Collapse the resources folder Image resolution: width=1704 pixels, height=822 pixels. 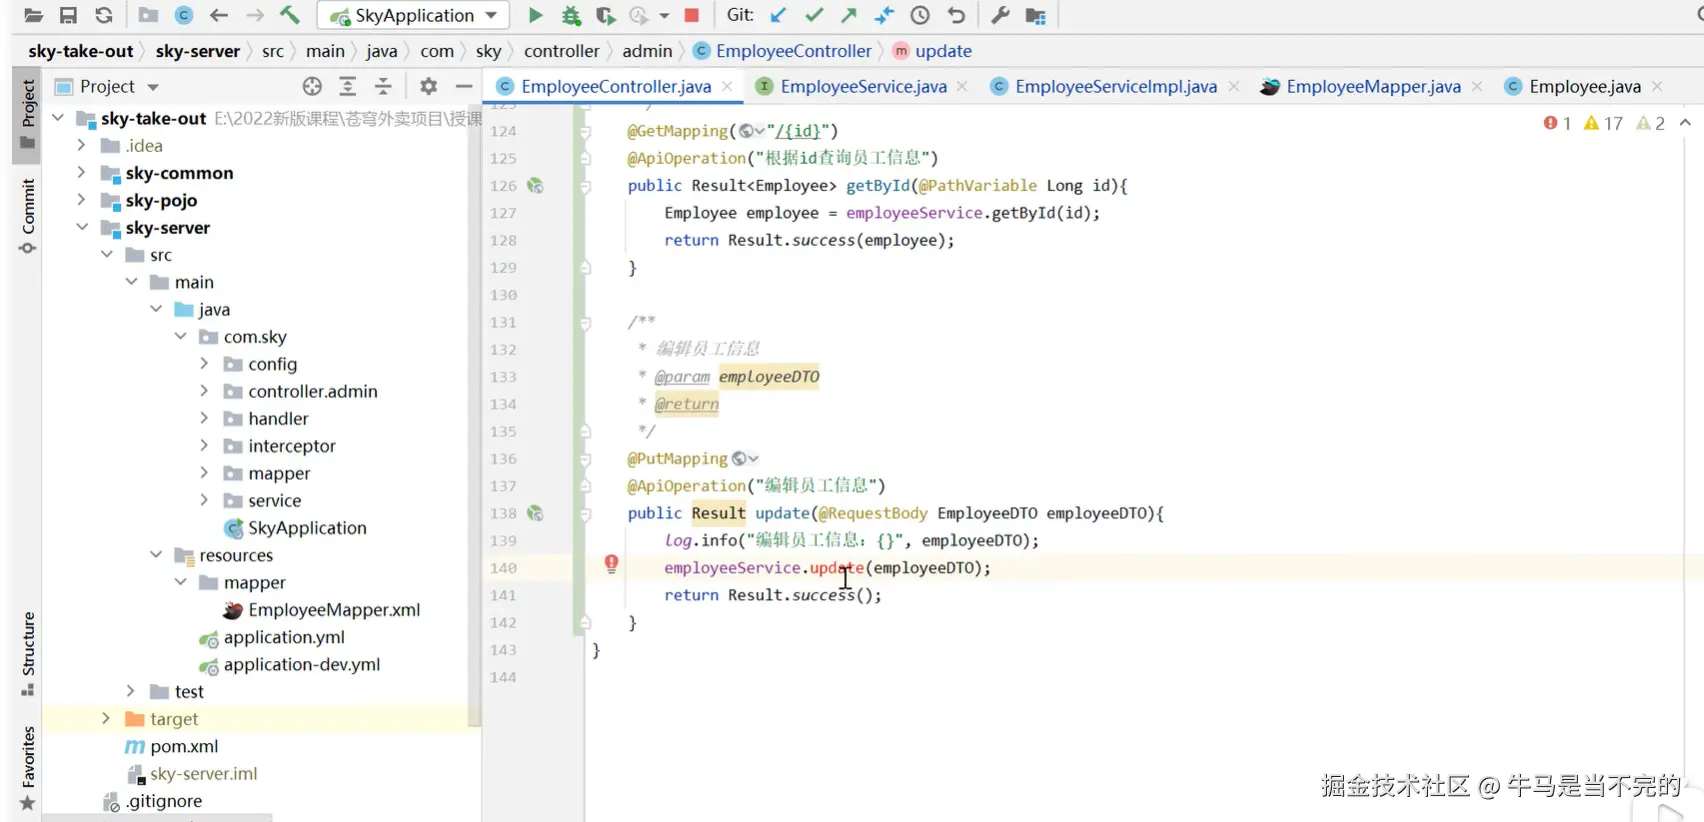[x=156, y=555]
